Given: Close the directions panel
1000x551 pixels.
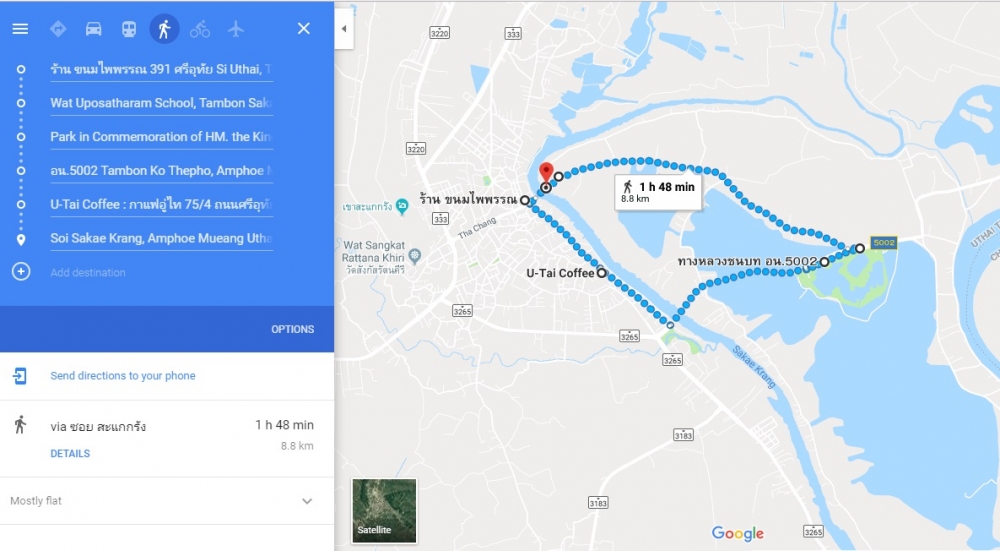Looking at the screenshot, I should click(x=304, y=28).
